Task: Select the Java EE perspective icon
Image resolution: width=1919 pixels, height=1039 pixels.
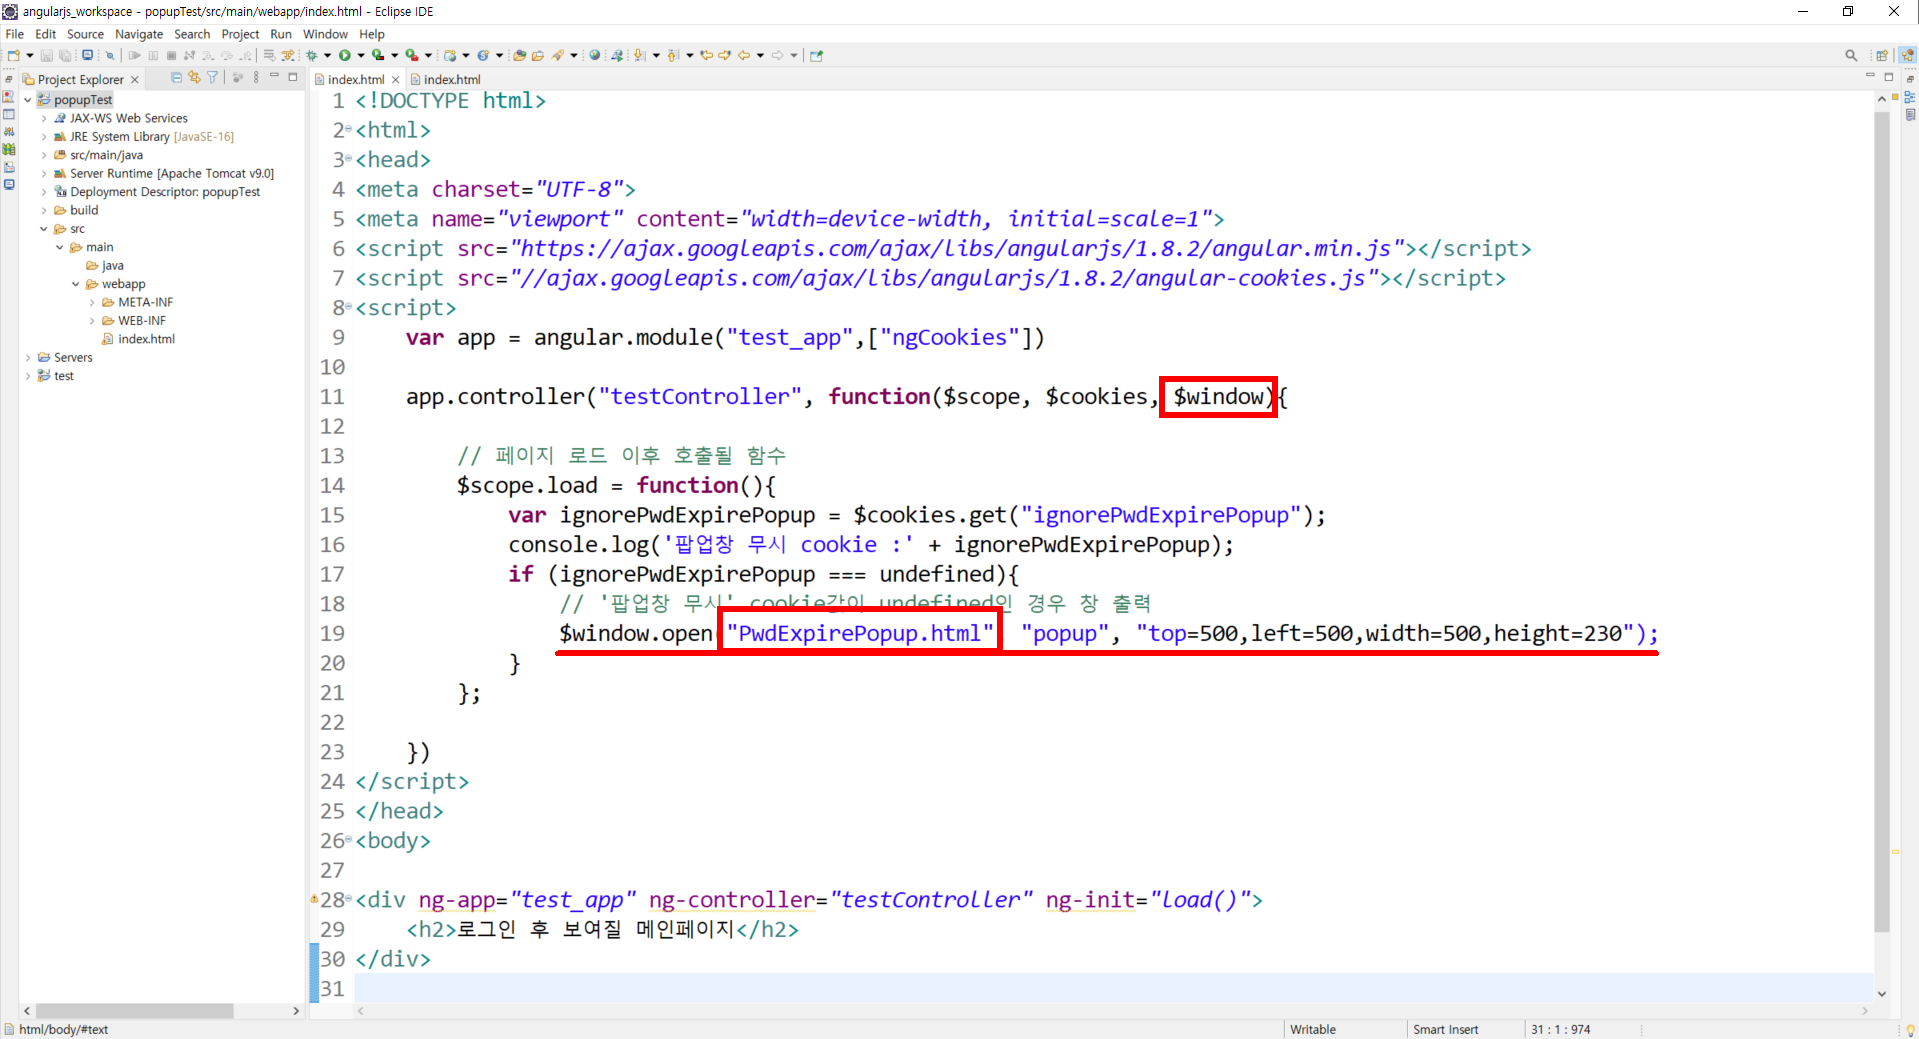Action: tap(1907, 55)
